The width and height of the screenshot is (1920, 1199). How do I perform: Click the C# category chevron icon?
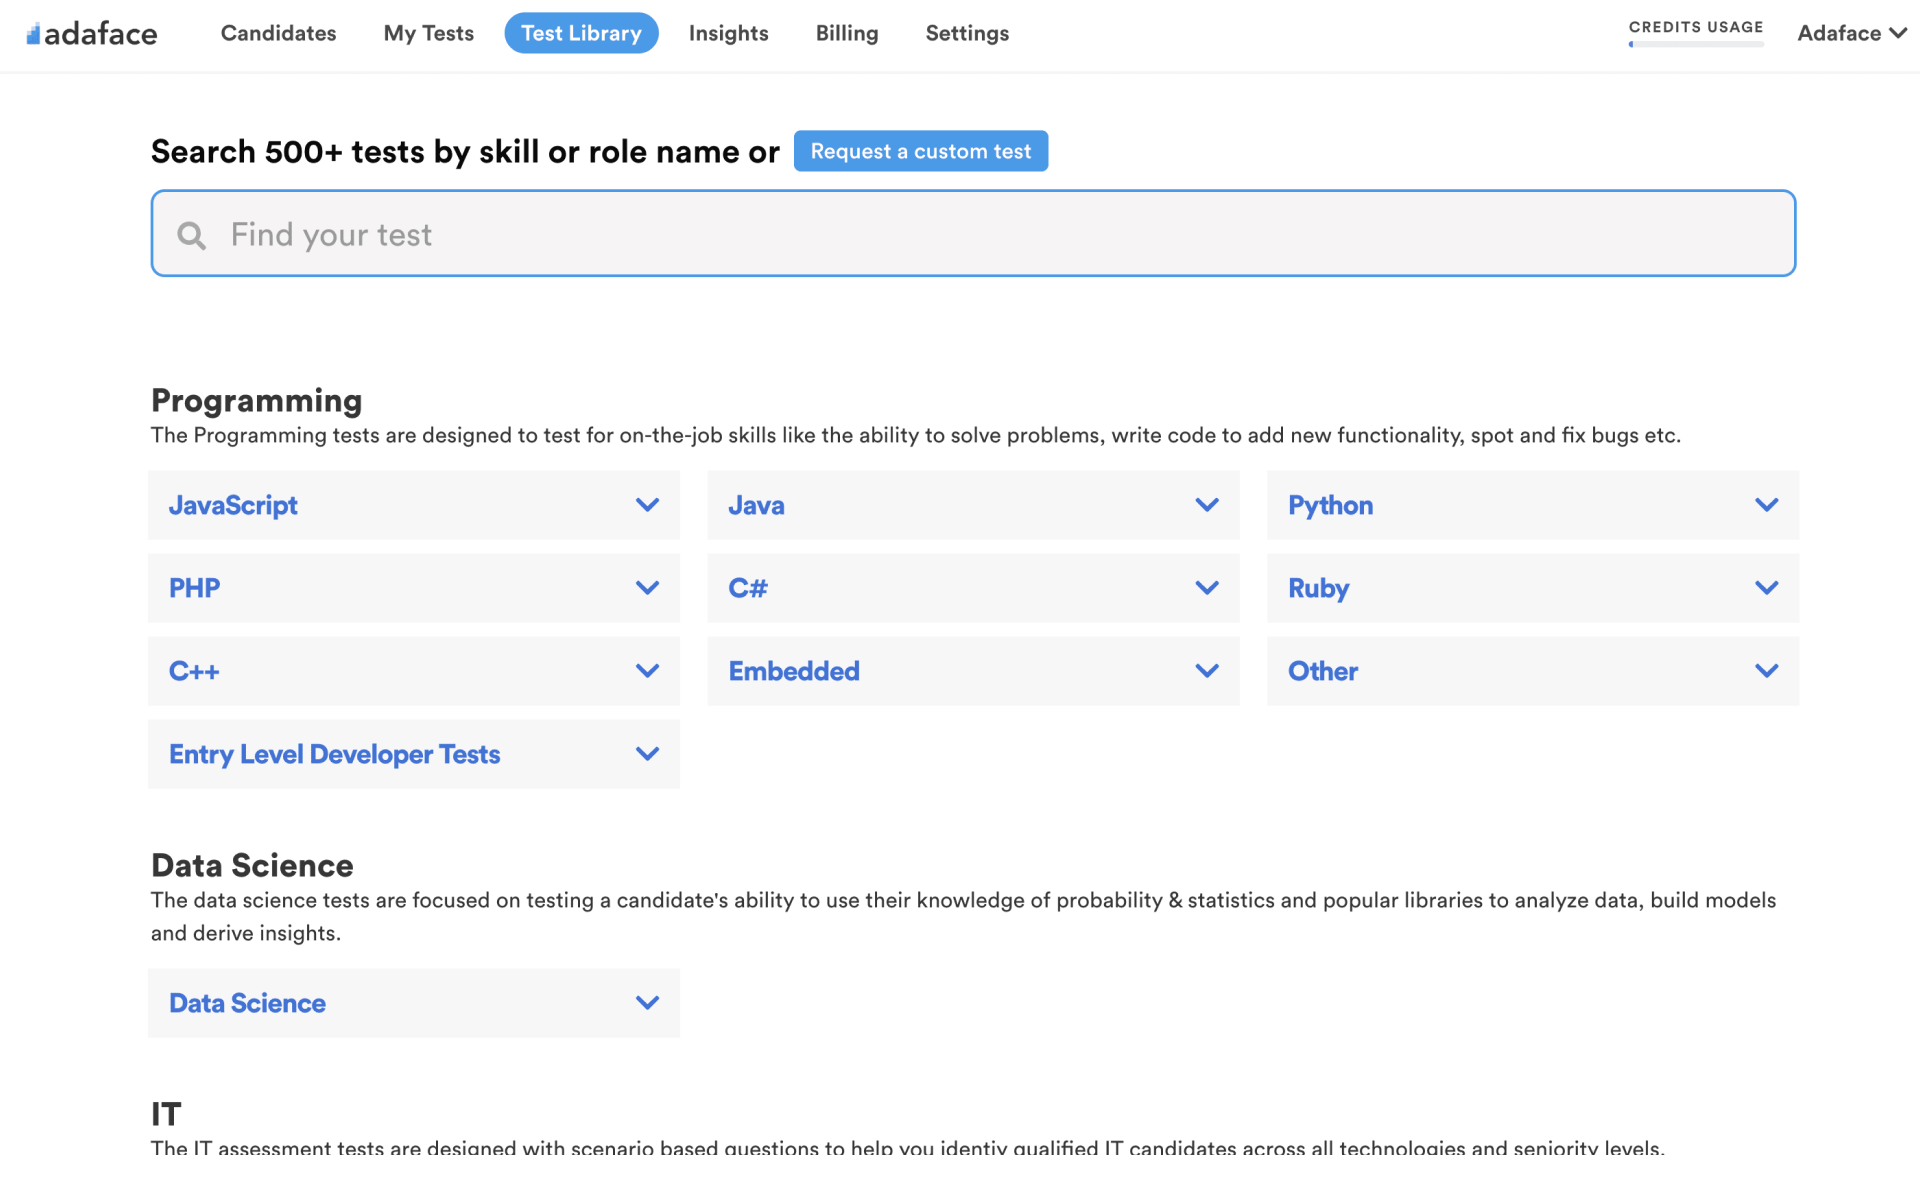tap(1206, 588)
